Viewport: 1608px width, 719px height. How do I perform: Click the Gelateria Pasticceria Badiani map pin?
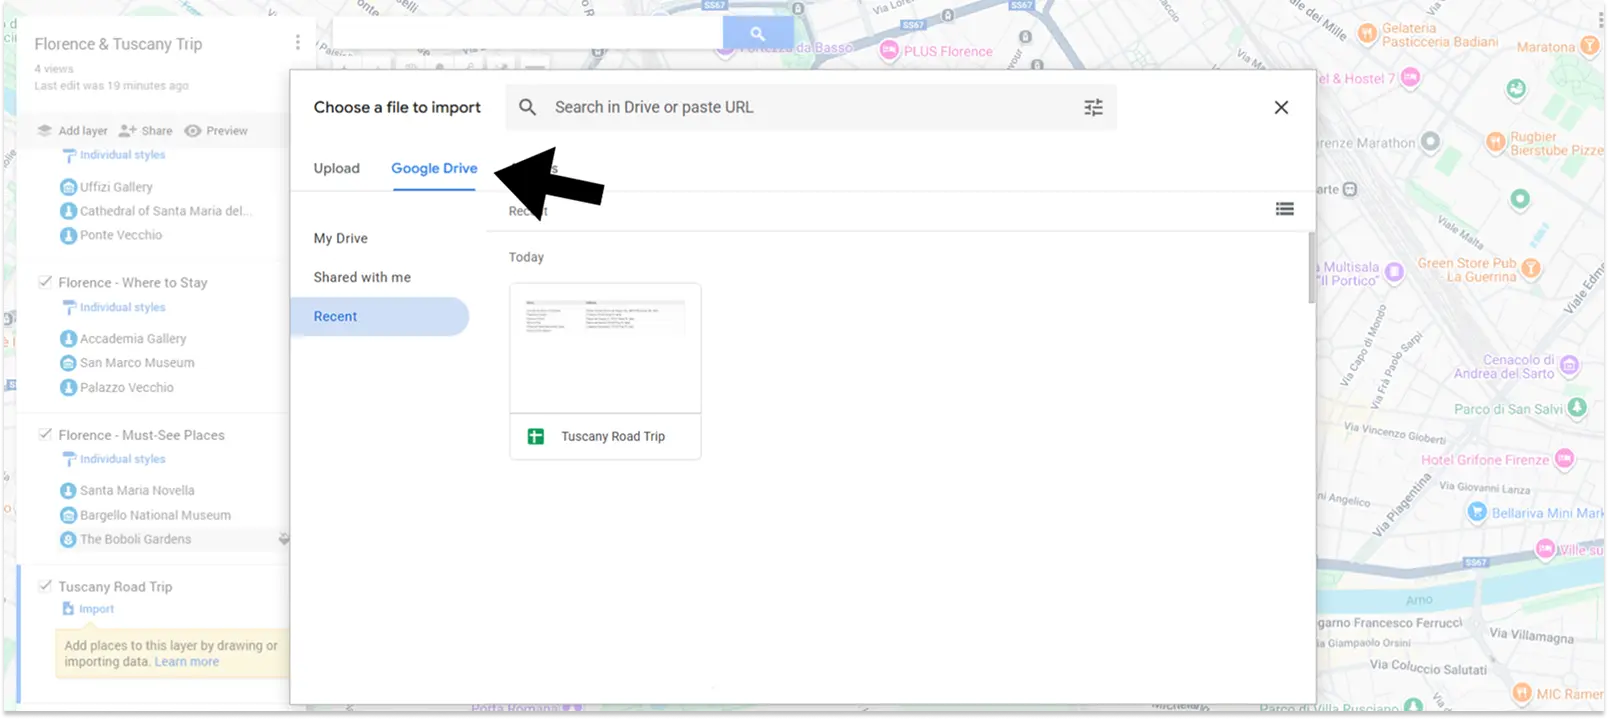[1367, 33]
